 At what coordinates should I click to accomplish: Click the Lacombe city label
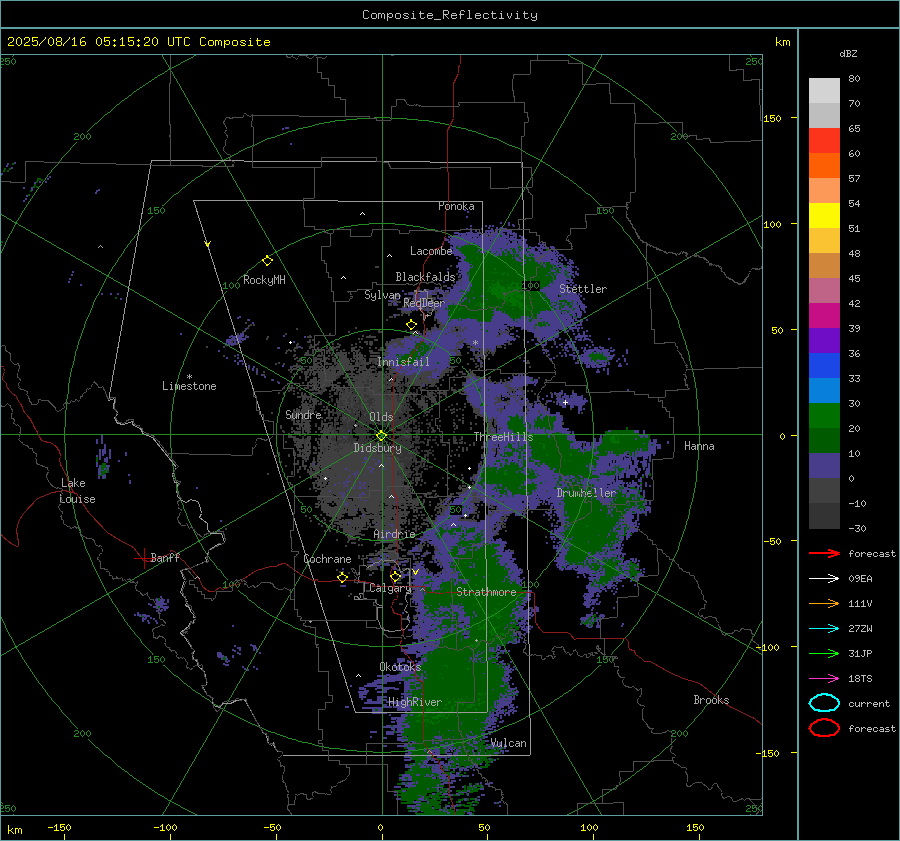[x=431, y=251]
